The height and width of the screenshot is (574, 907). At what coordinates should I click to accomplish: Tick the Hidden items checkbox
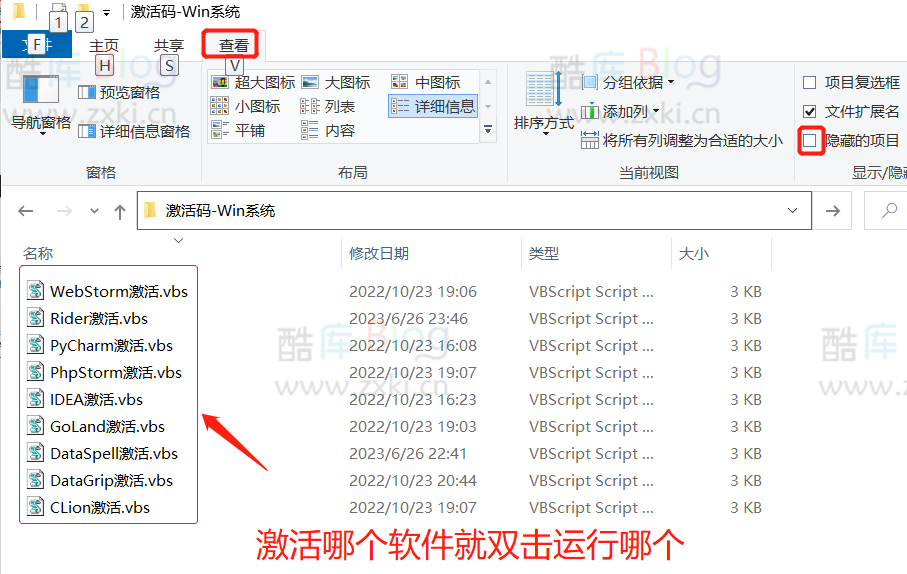tap(810, 141)
